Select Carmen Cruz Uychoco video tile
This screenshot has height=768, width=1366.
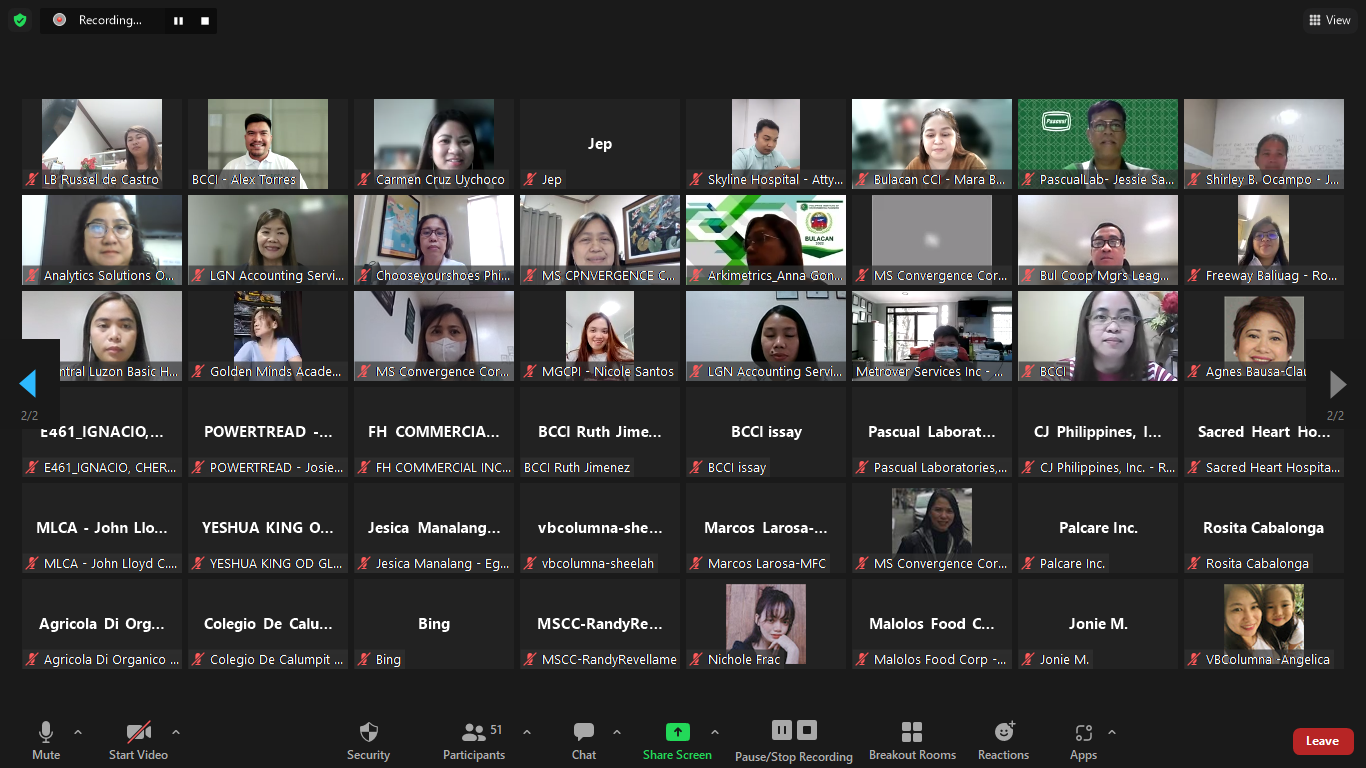tap(434, 144)
